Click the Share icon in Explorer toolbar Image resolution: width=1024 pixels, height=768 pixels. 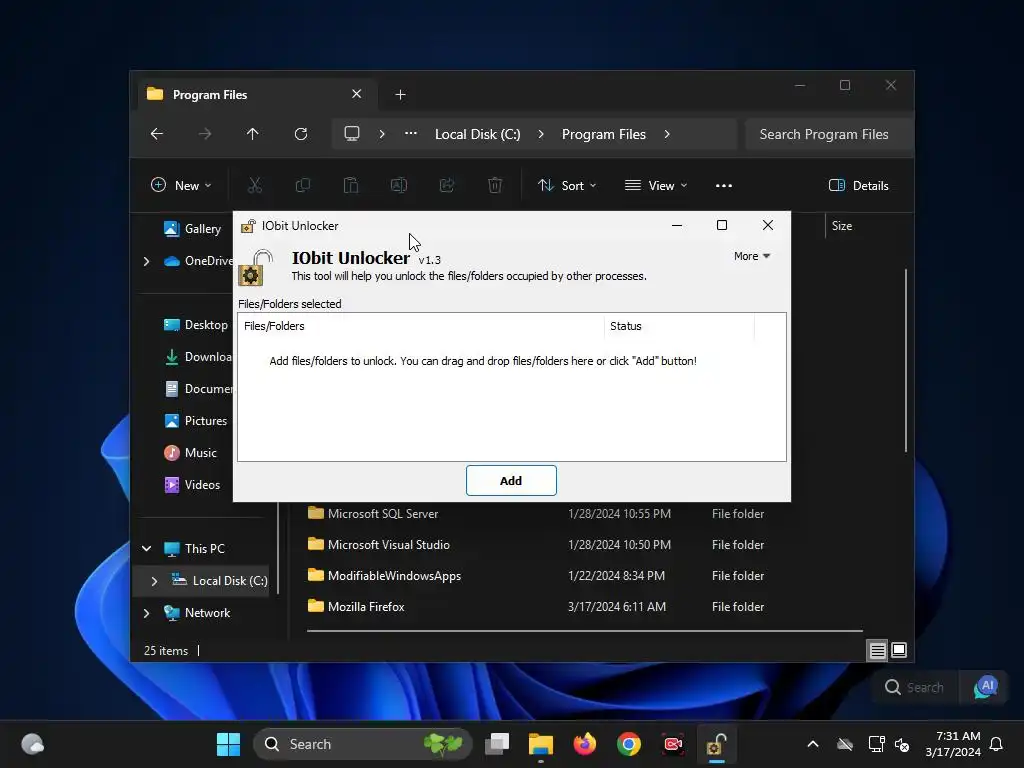click(447, 185)
